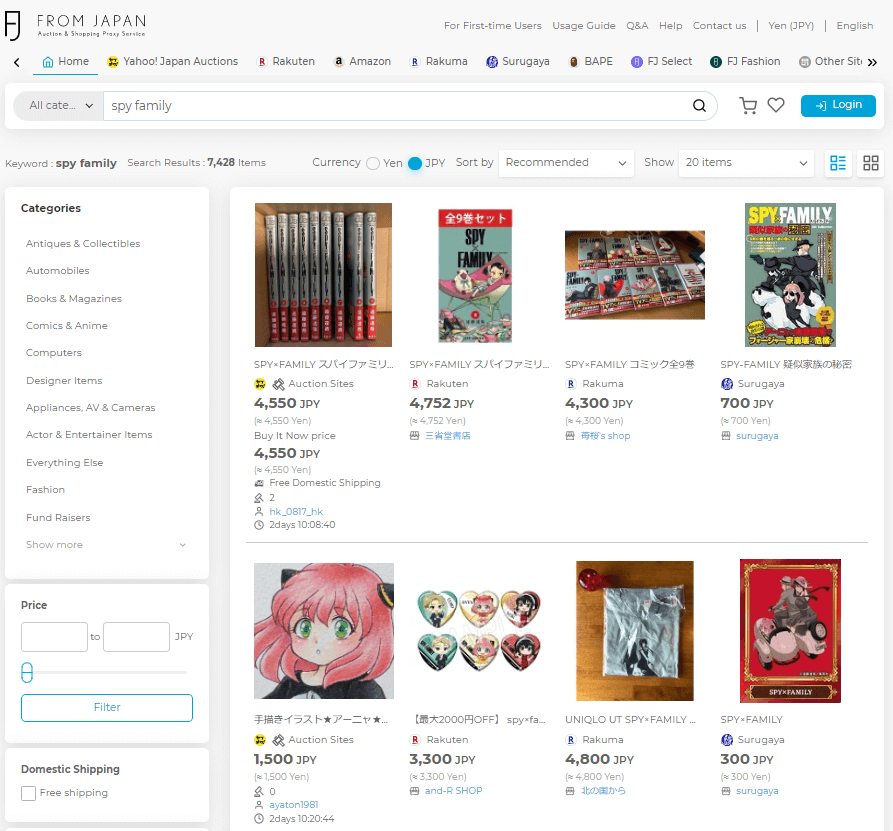Open the favorites heart icon
Screen dimensions: 893x831
pos(776,105)
